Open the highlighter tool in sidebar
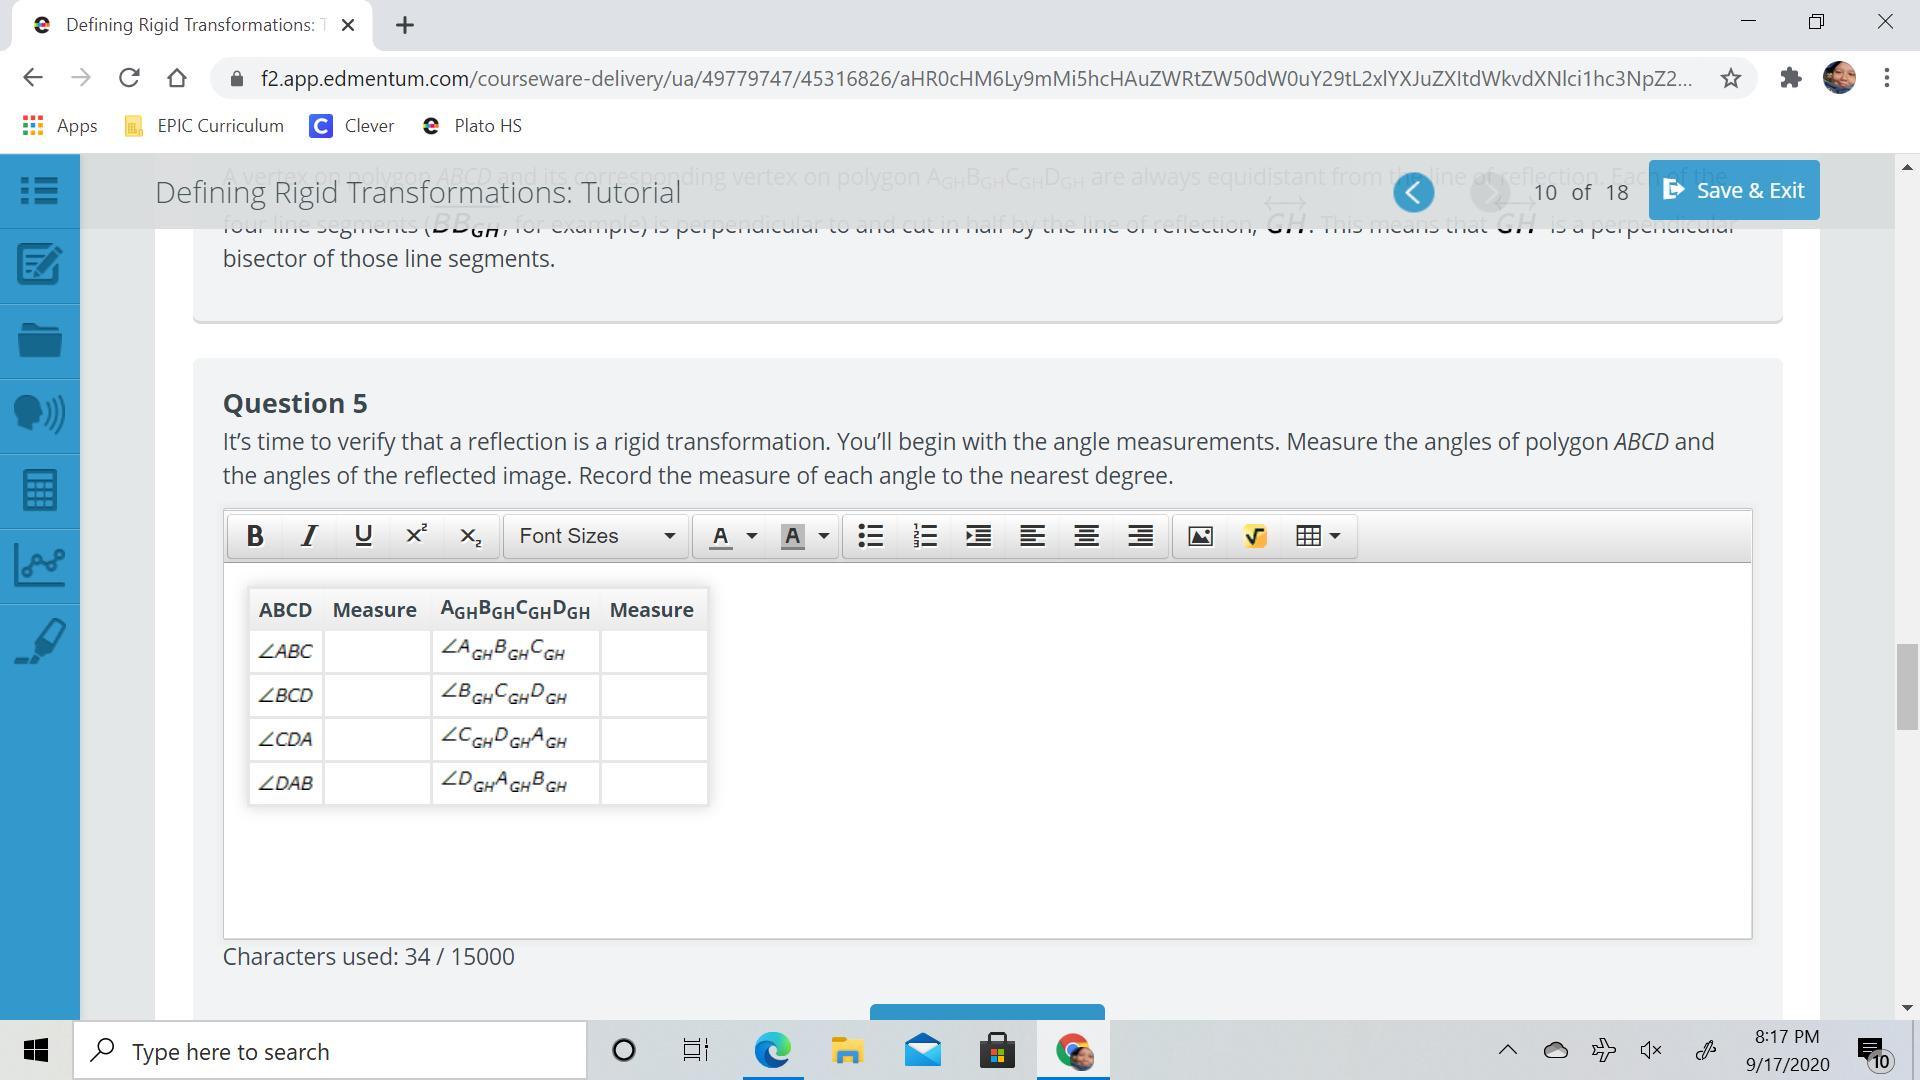This screenshot has height=1080, width=1920. tap(40, 640)
